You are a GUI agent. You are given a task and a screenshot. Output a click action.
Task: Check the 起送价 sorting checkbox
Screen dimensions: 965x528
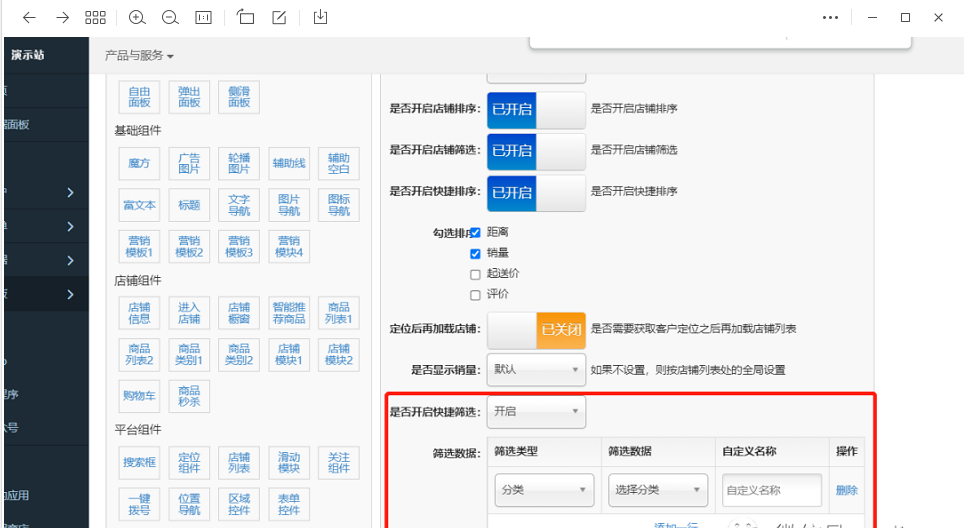(475, 274)
